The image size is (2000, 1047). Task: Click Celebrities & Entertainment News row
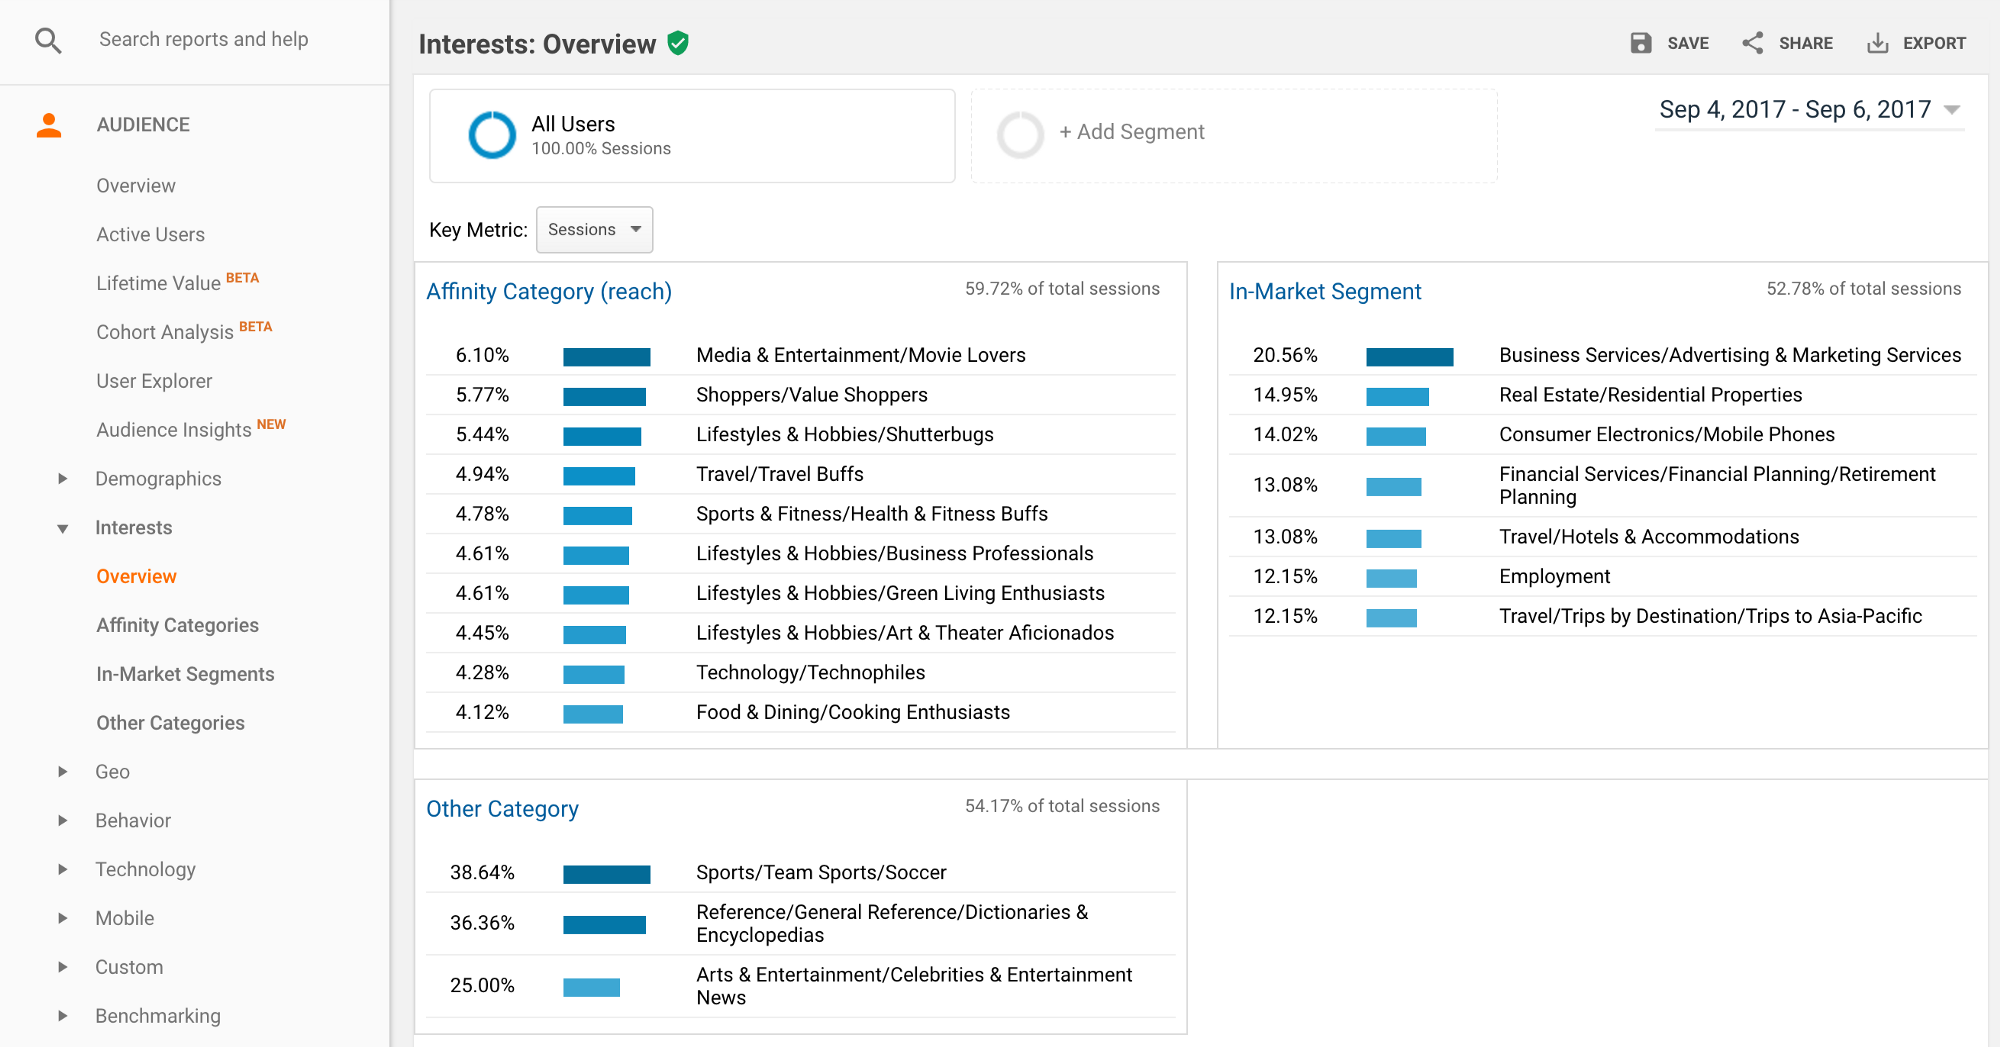pyautogui.click(x=800, y=987)
